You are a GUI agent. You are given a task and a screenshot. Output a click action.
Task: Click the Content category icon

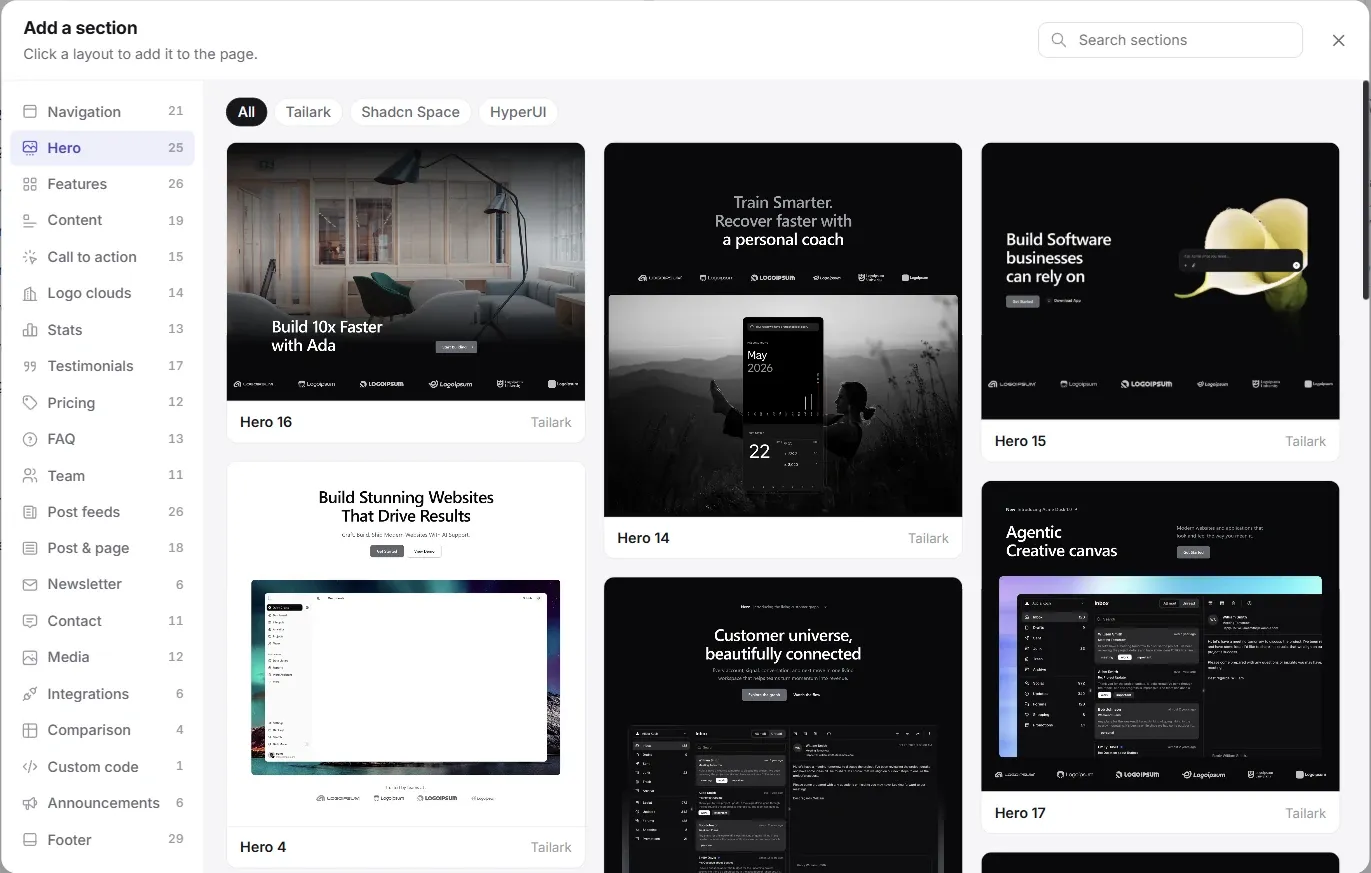coord(30,220)
